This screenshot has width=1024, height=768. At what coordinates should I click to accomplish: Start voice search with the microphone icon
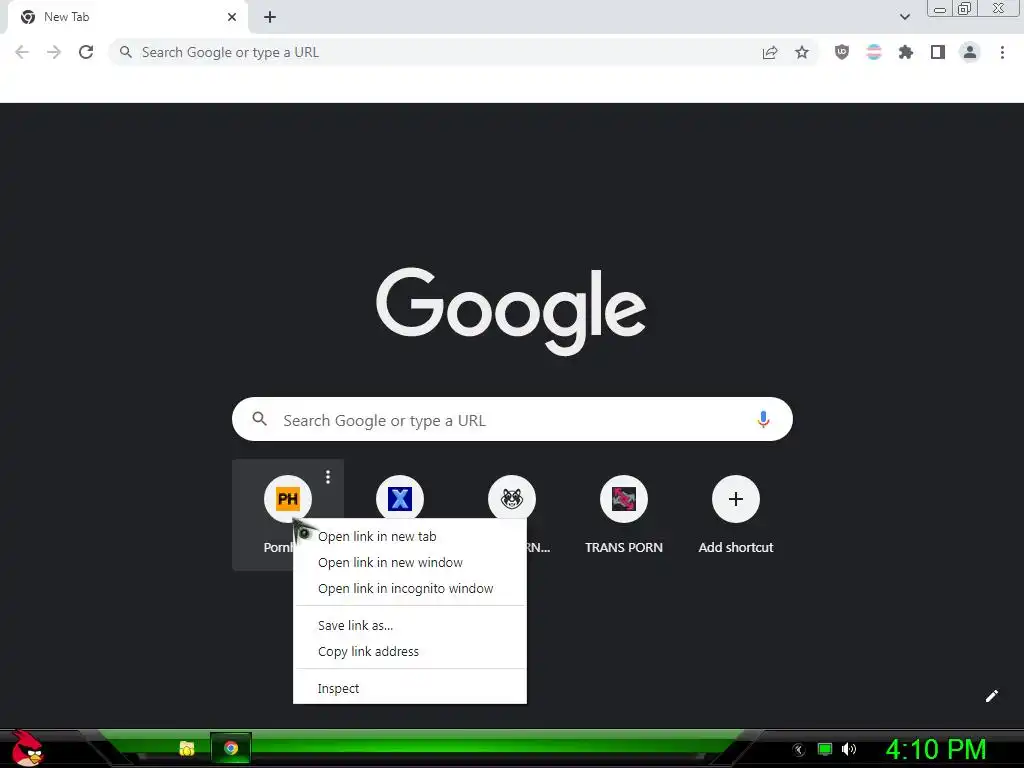(x=763, y=419)
